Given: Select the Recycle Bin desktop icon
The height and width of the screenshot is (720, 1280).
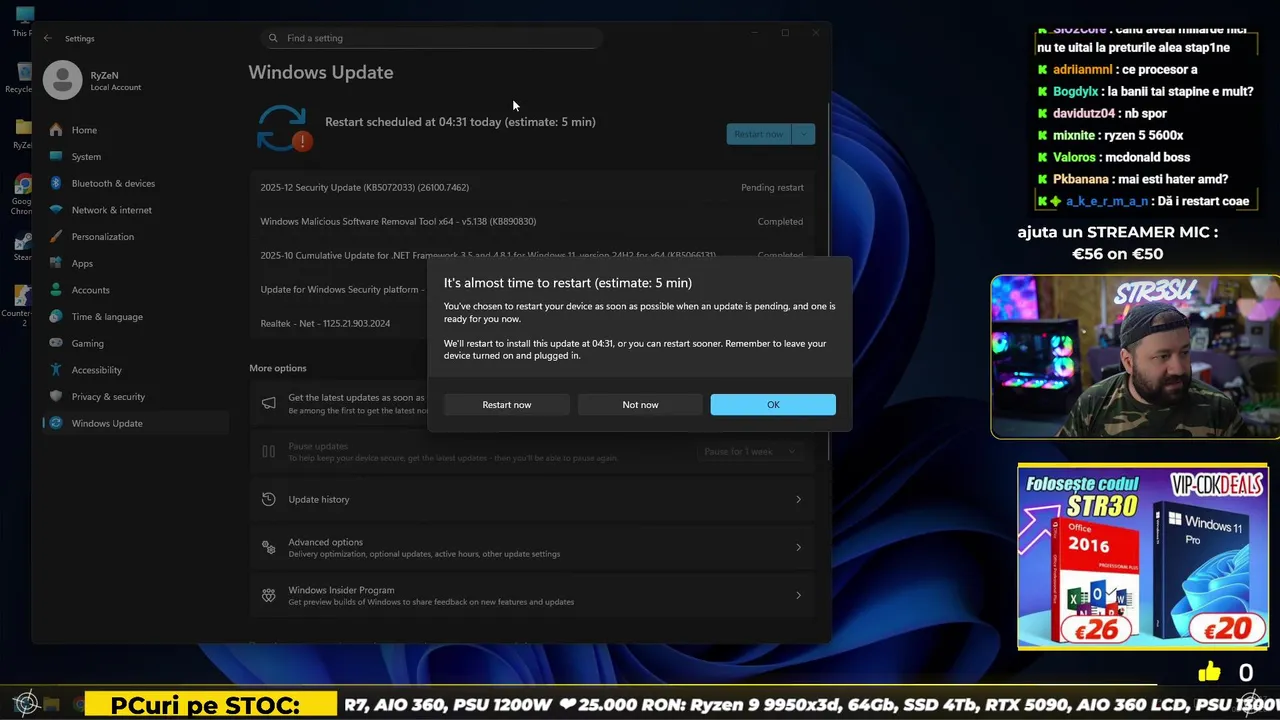Looking at the screenshot, I should click(x=24, y=78).
